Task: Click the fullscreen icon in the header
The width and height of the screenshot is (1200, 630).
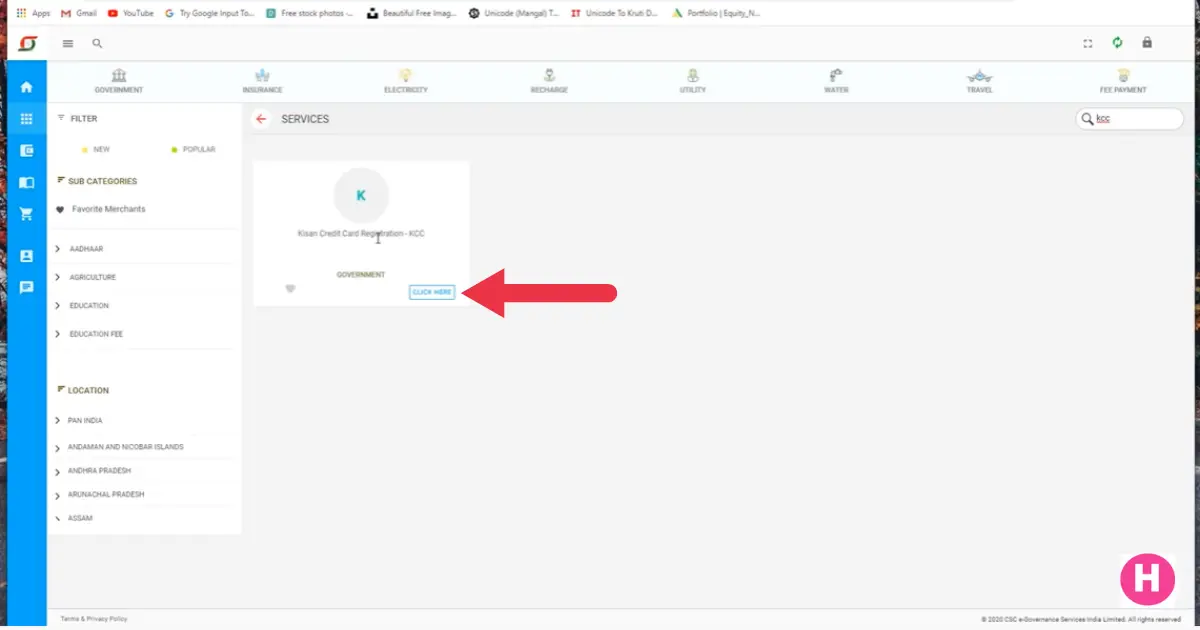Action: tap(1087, 43)
